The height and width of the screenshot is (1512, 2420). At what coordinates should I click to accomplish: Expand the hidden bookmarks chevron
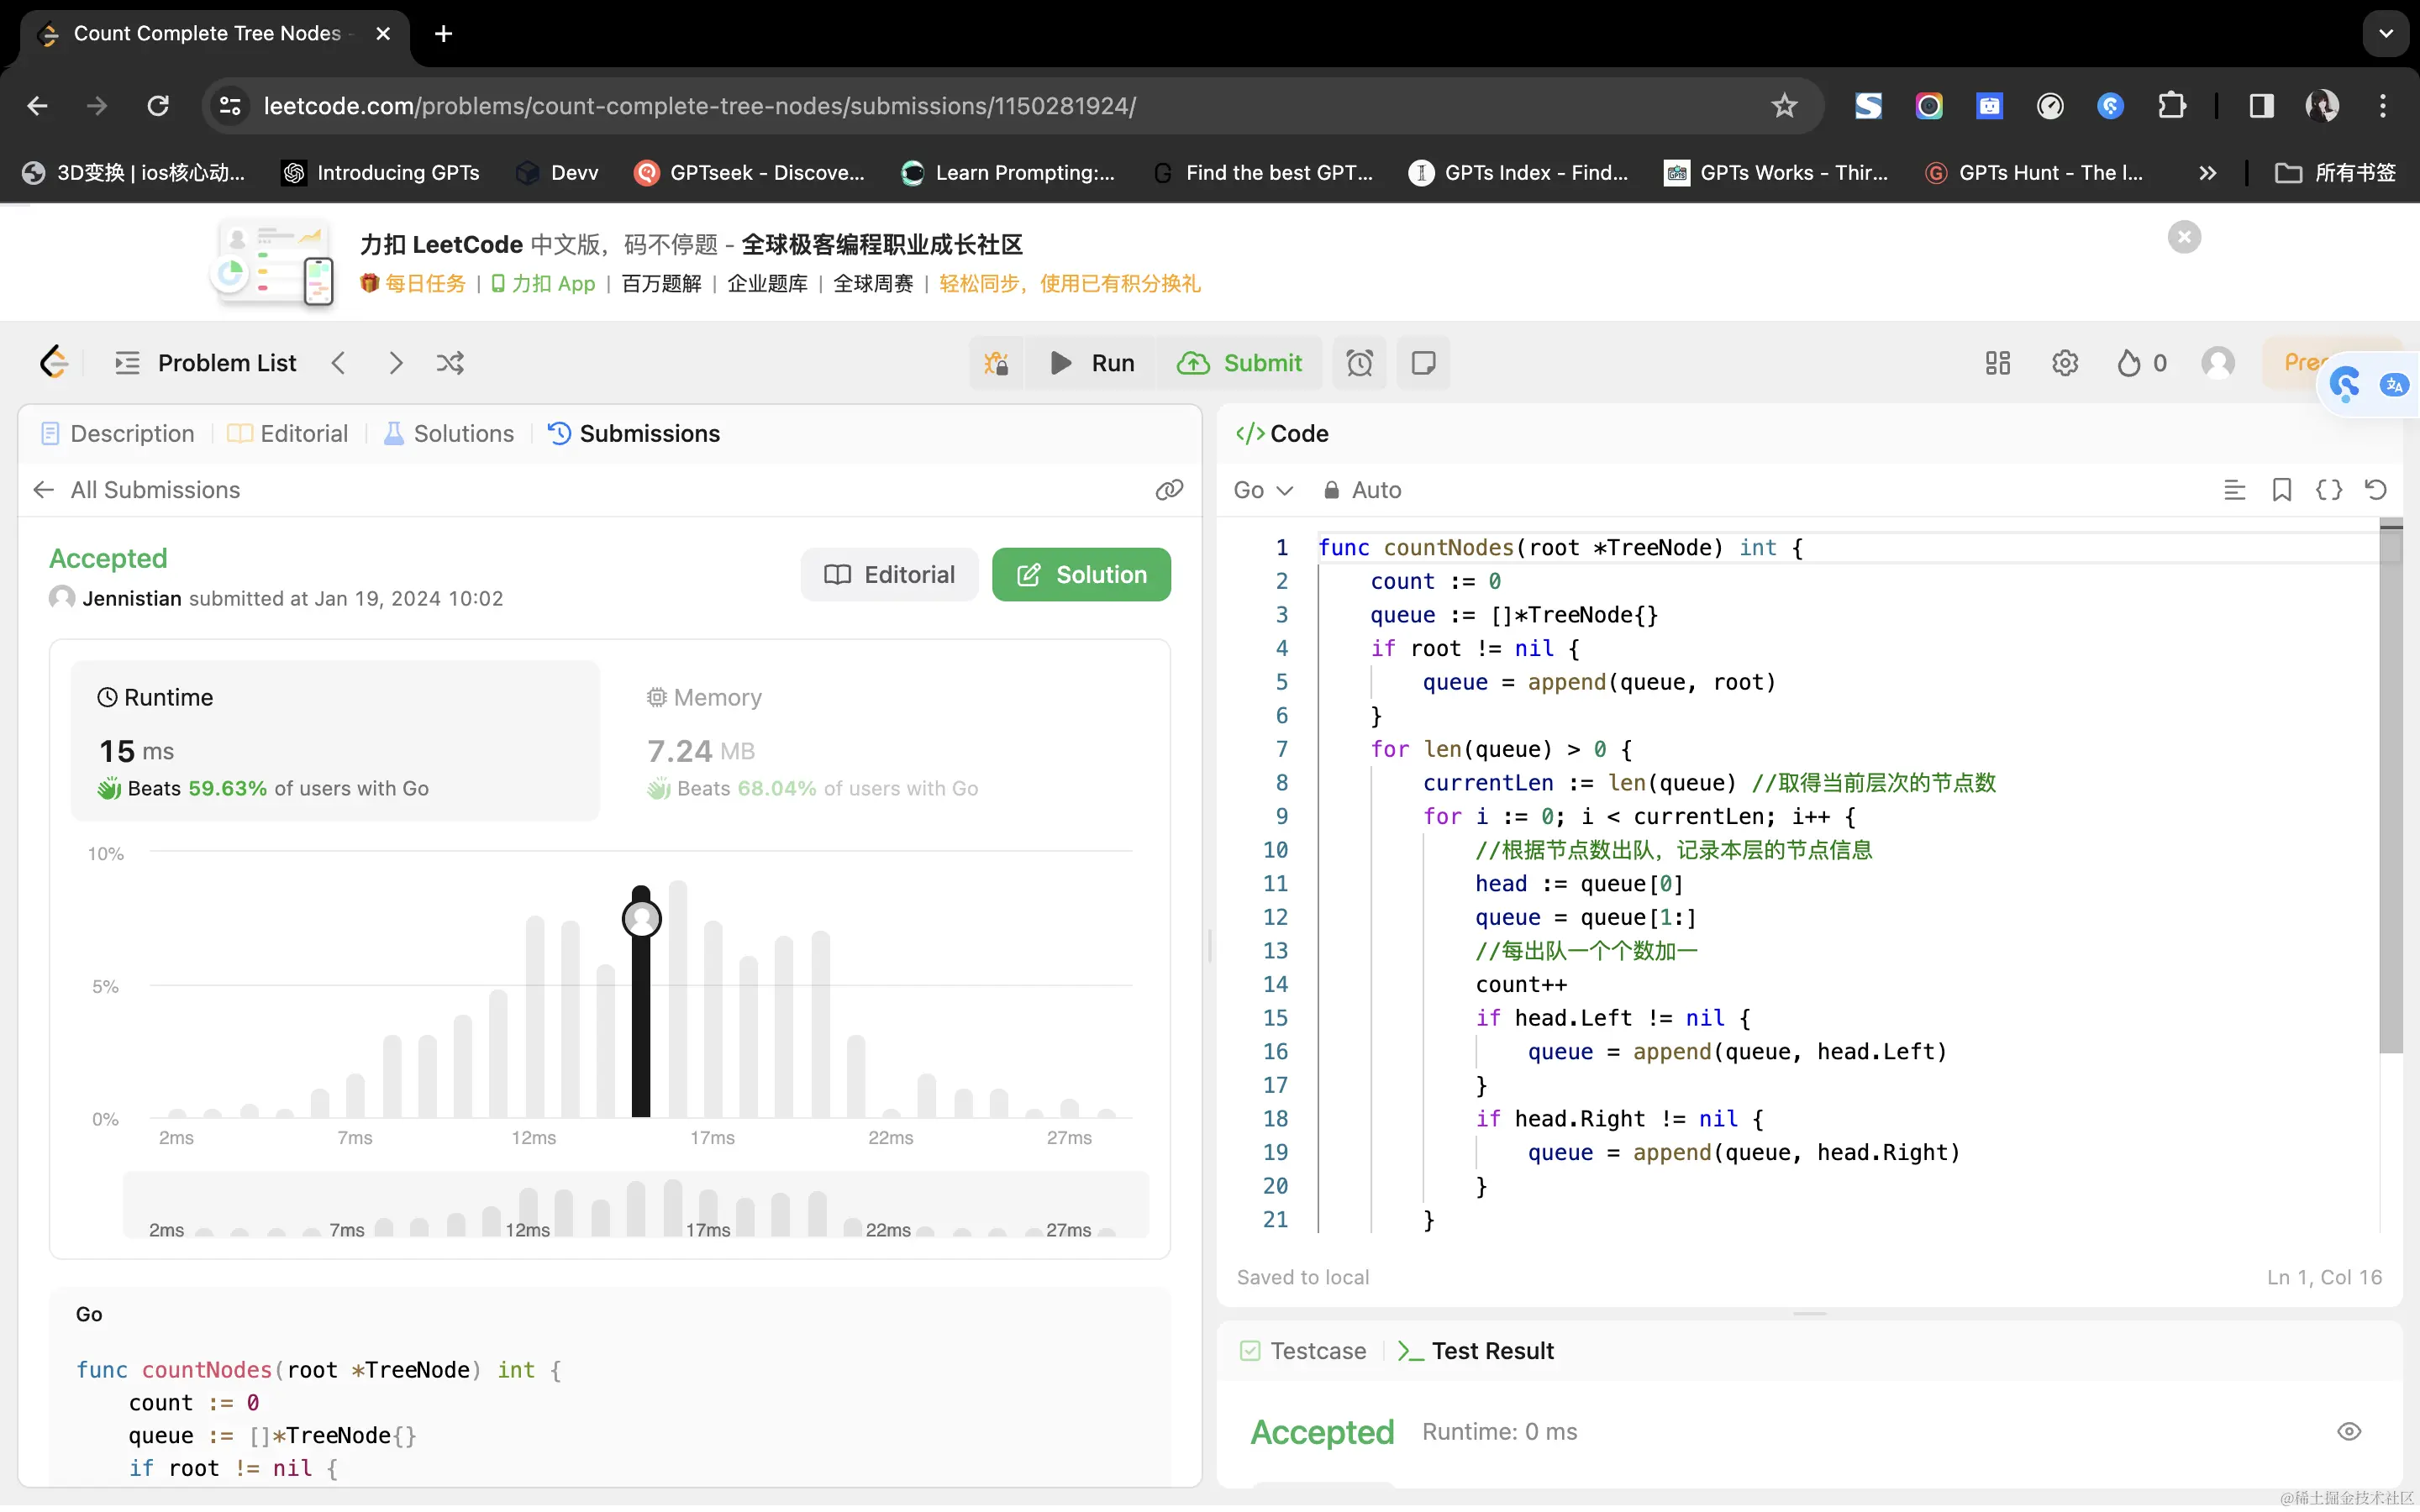click(2207, 173)
